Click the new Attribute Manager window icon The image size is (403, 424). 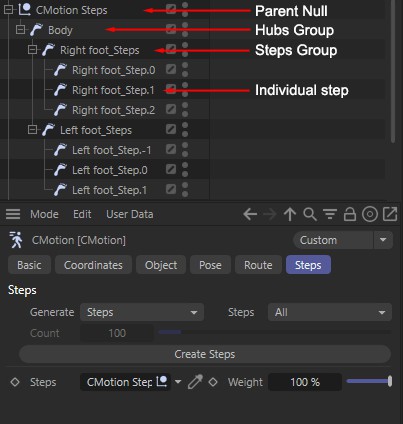click(390, 214)
